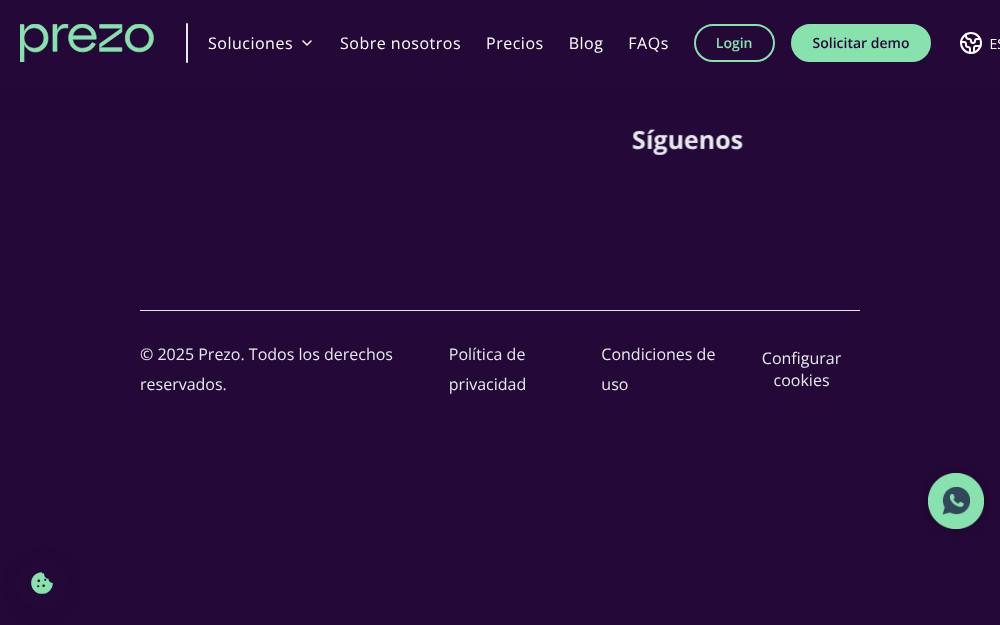Open WhatsApp chat floating button
The width and height of the screenshot is (1000, 625).
pos(955,501)
